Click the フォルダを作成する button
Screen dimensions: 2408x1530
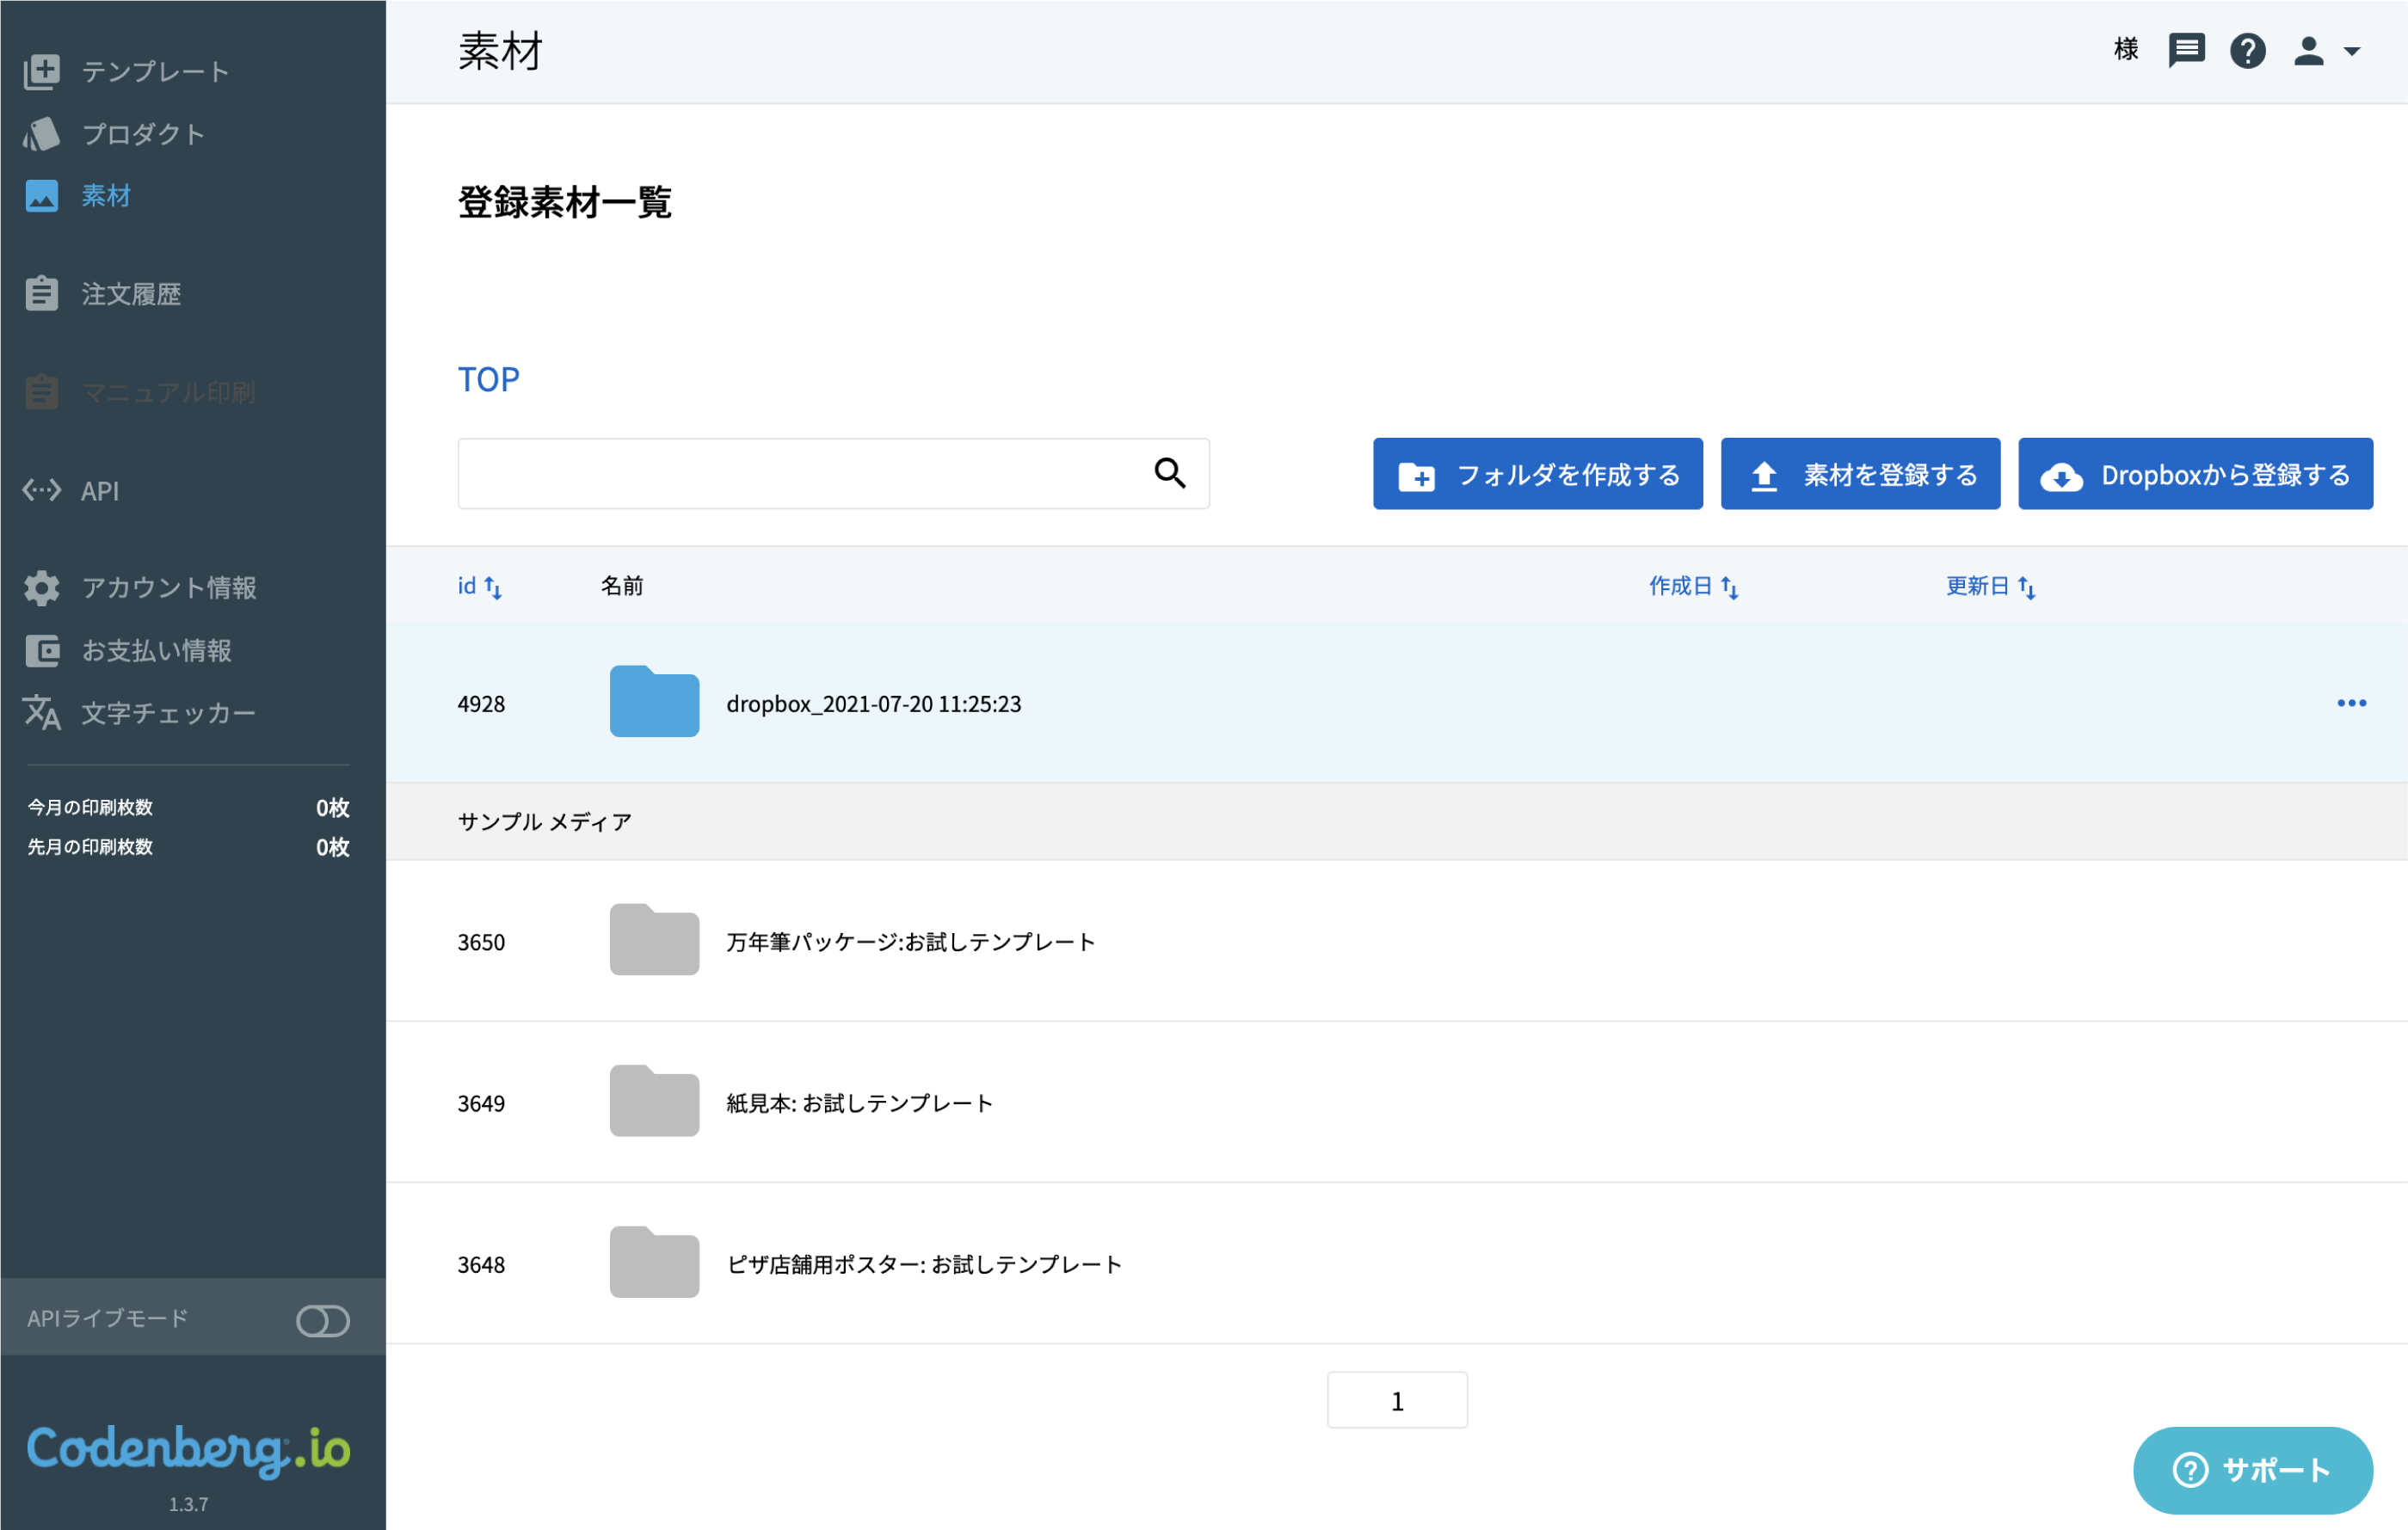[1537, 473]
